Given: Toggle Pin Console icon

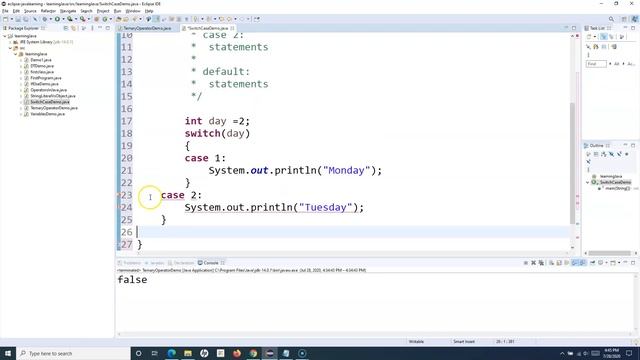Looking at the screenshot, I should click(592, 263).
